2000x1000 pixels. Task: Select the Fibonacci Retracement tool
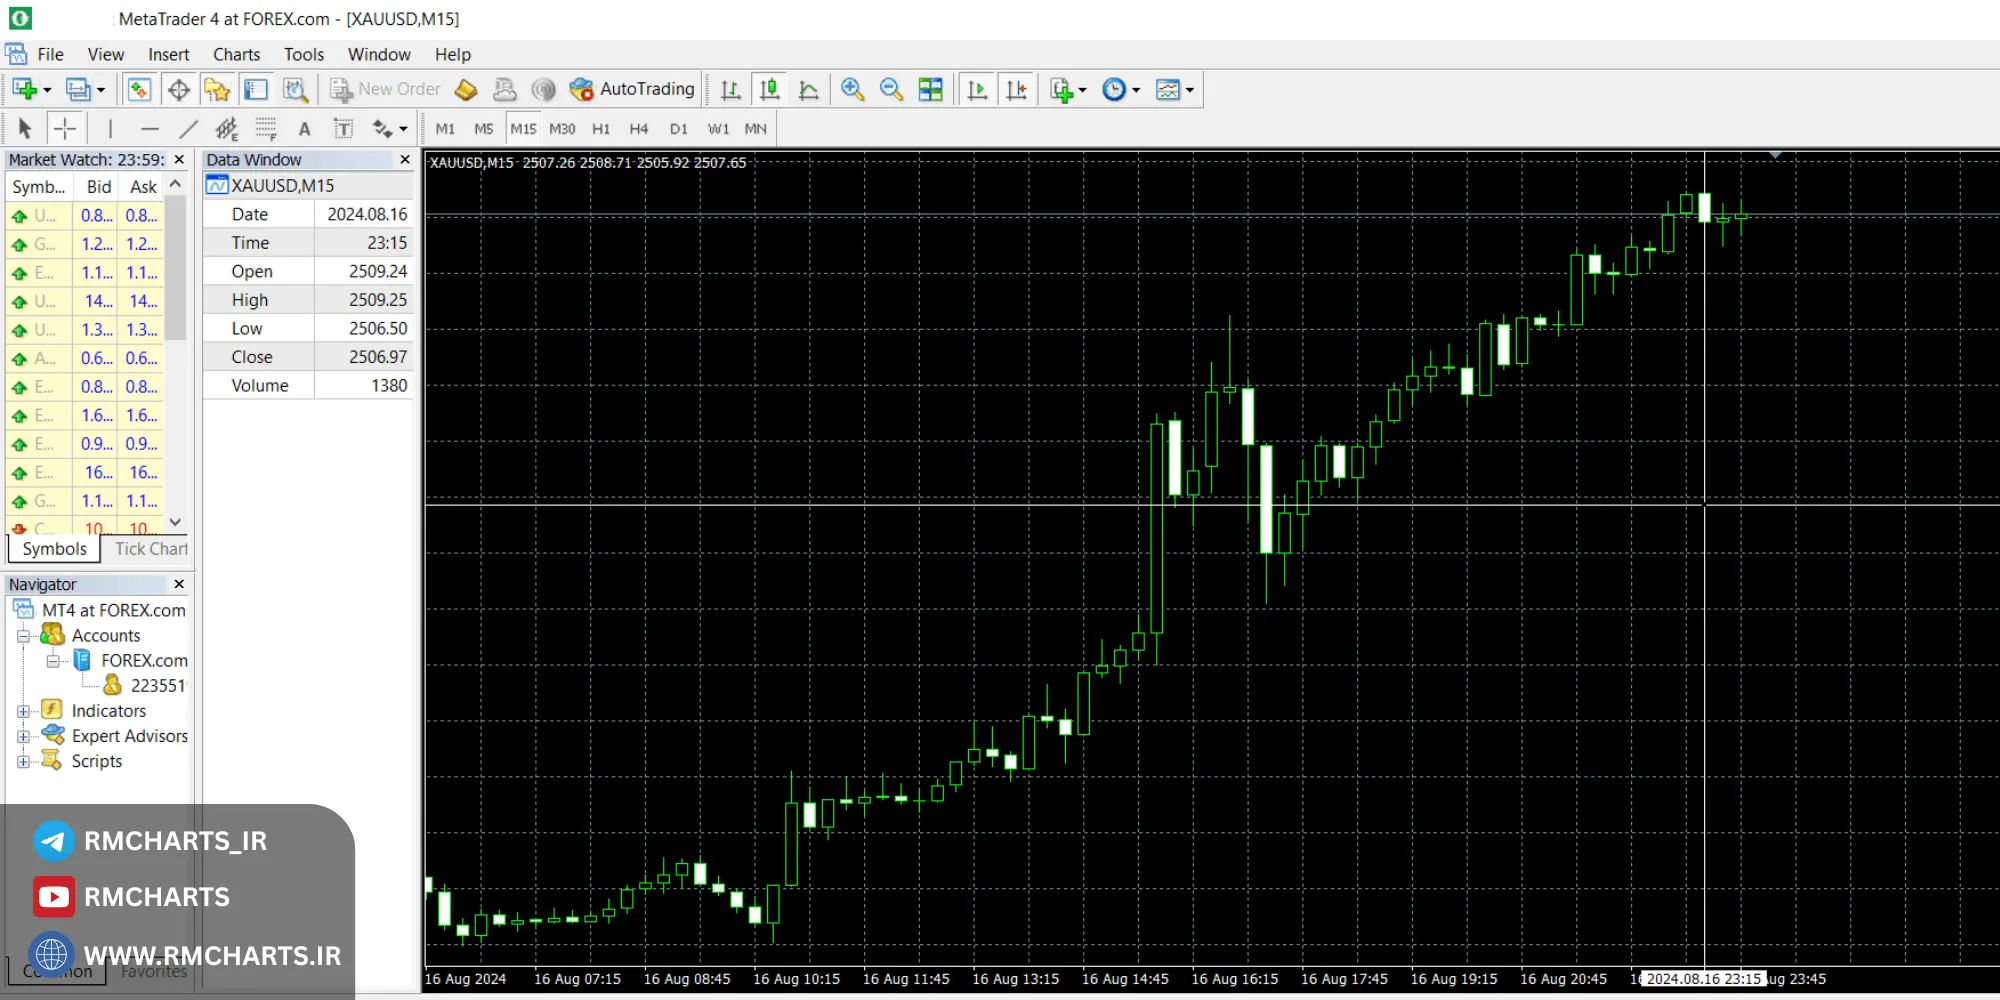coord(266,129)
